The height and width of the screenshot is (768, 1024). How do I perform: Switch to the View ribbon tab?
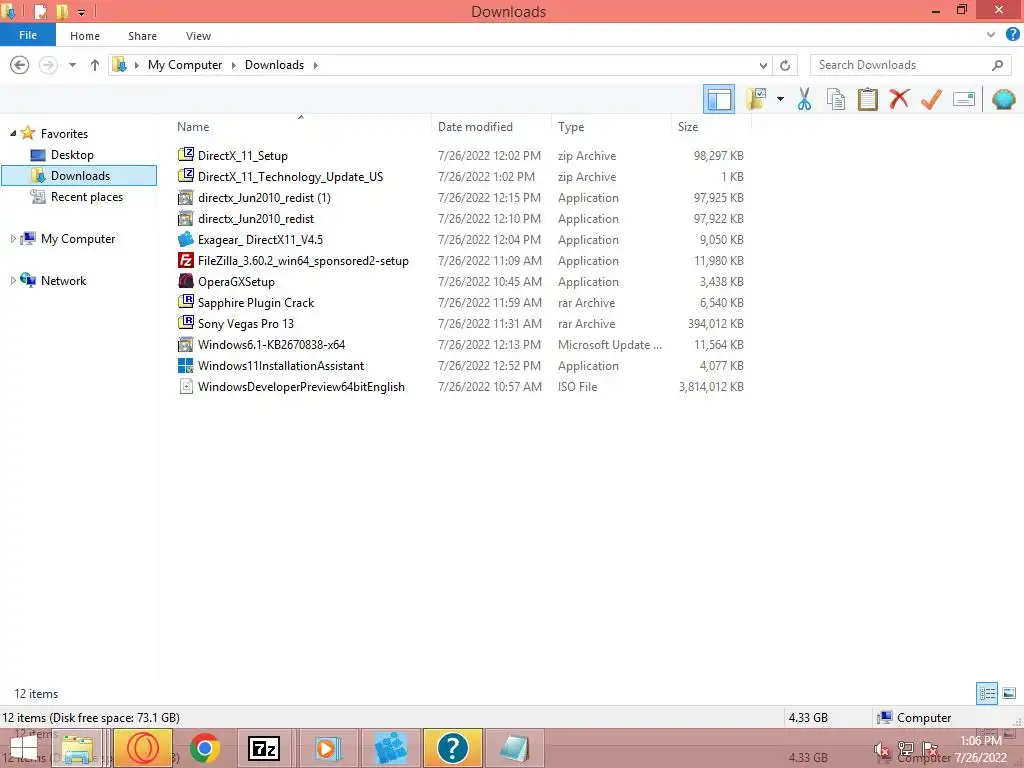pos(199,36)
